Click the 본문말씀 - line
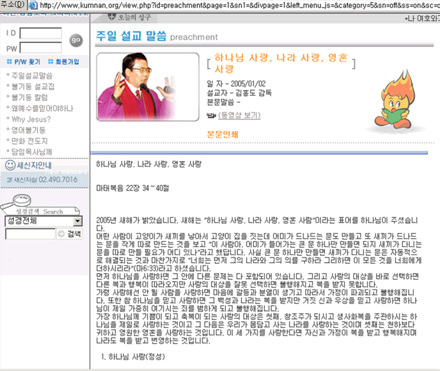The width and height of the screenshot is (440, 371). tap(223, 102)
